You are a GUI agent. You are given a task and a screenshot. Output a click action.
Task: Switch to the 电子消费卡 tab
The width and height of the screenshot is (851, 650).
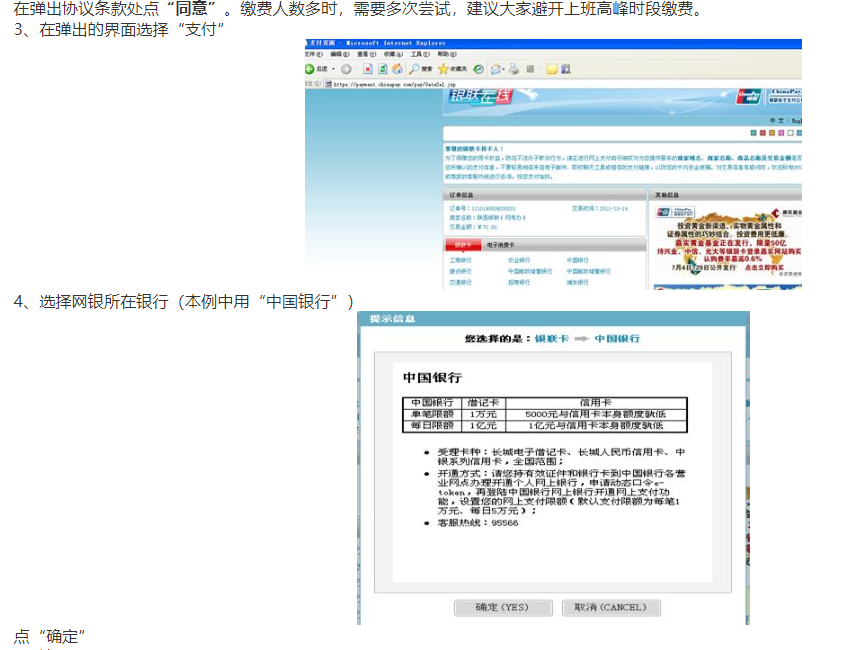point(499,244)
